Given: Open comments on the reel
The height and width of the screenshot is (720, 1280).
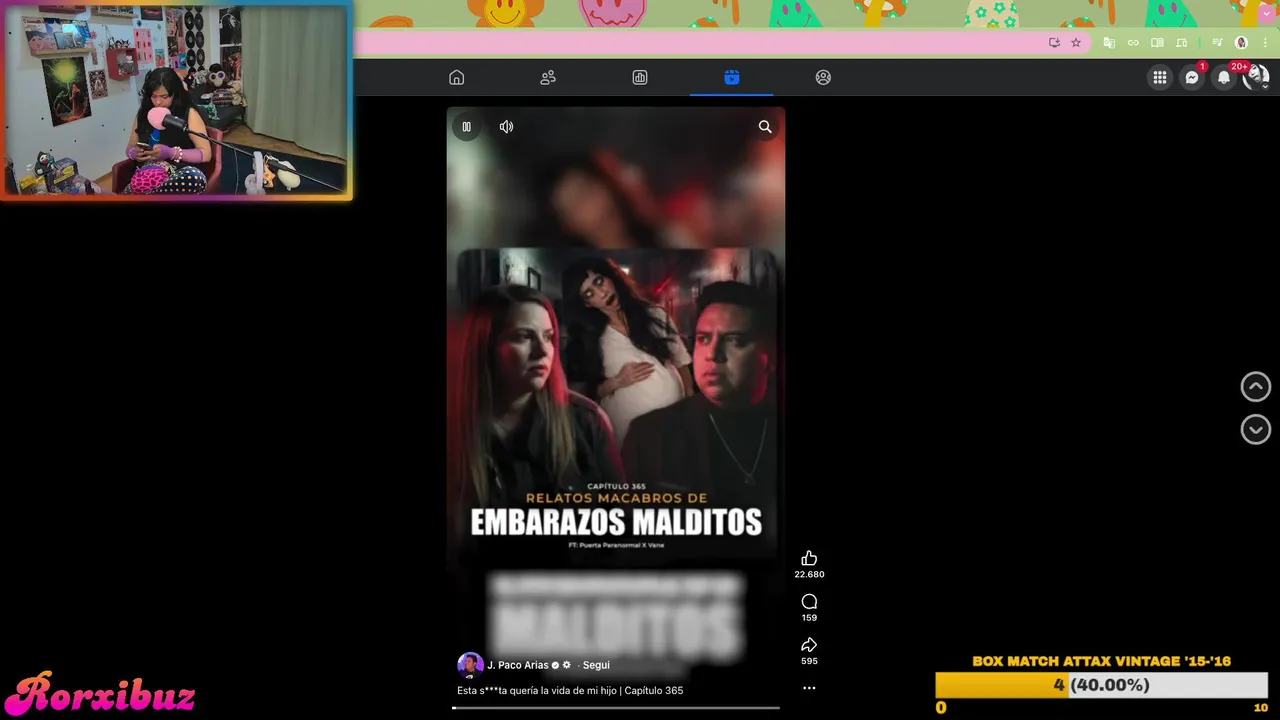Looking at the screenshot, I should click(809, 601).
